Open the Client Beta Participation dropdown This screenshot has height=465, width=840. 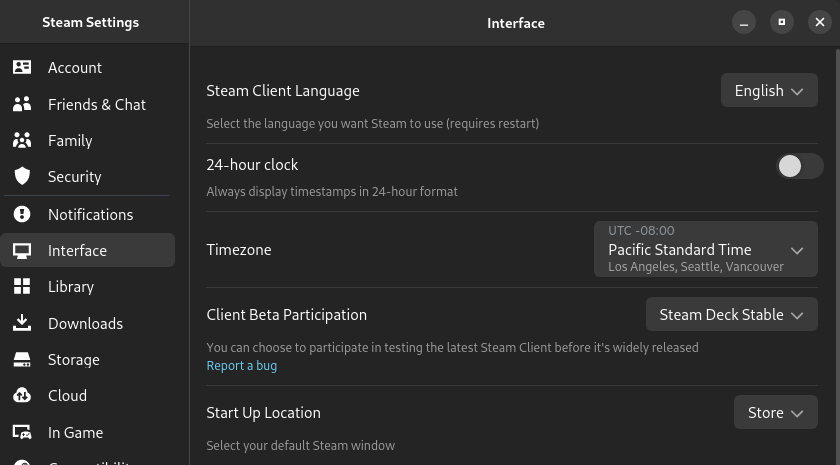coord(731,315)
